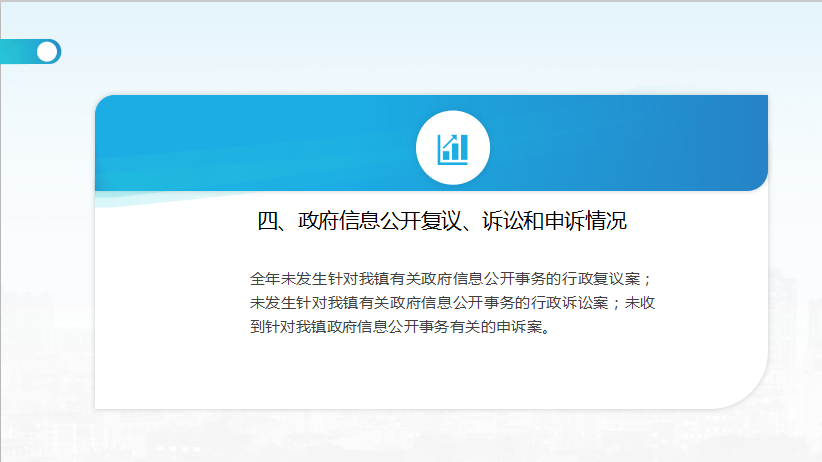Select heading 四、政府信息公开复议、诉讼和申诉情况
Image resolution: width=822 pixels, height=462 pixels.
pyautogui.click(x=441, y=220)
